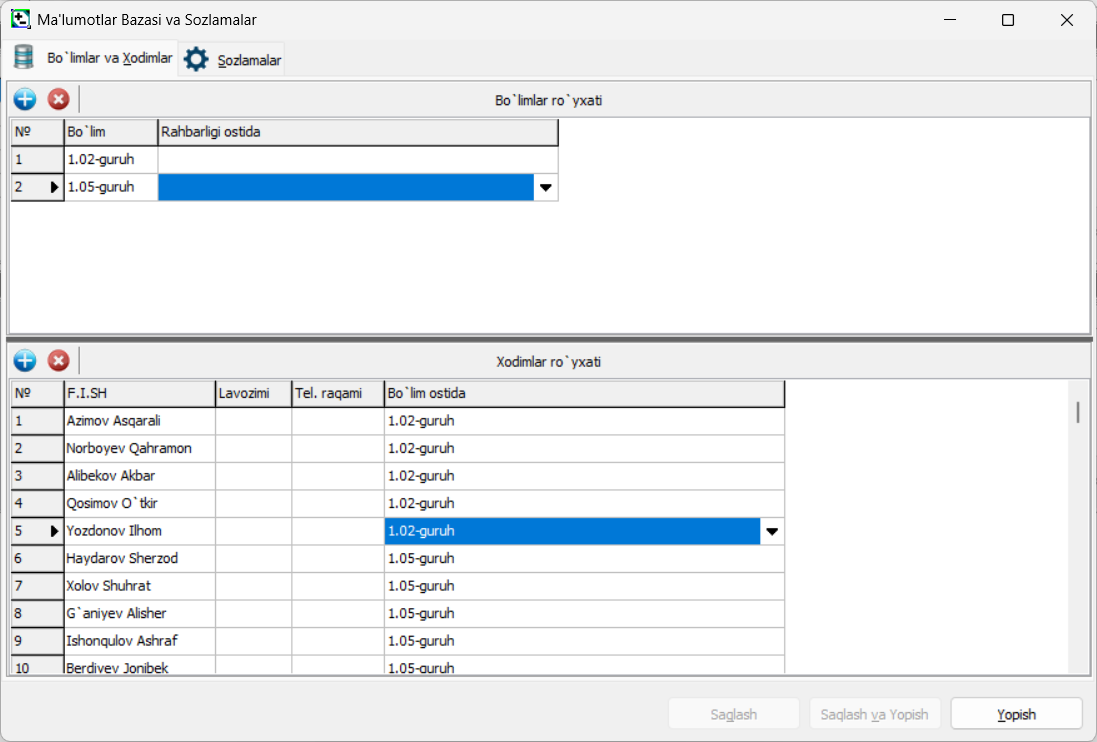Screen dimensions: 1097x742
Task: Click the Saqlash va Yopish button
Action: (x=874, y=714)
